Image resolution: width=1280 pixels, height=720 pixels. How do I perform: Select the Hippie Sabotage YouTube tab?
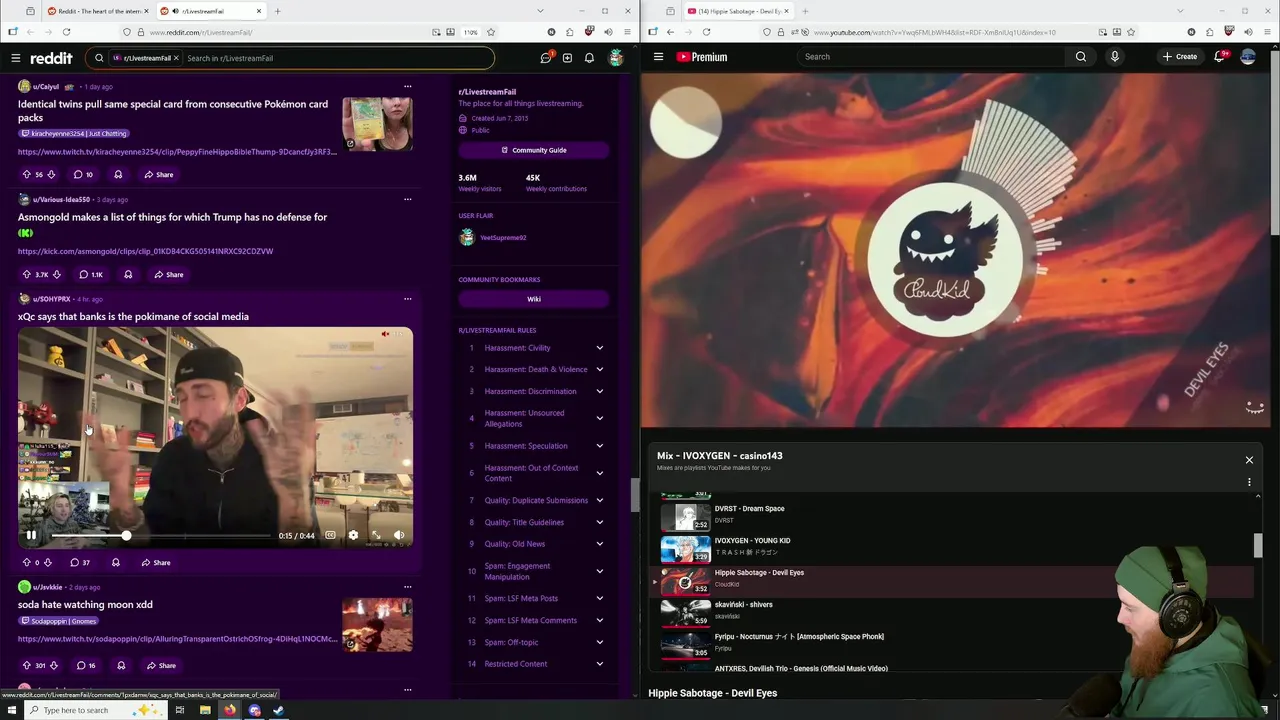coord(738,11)
